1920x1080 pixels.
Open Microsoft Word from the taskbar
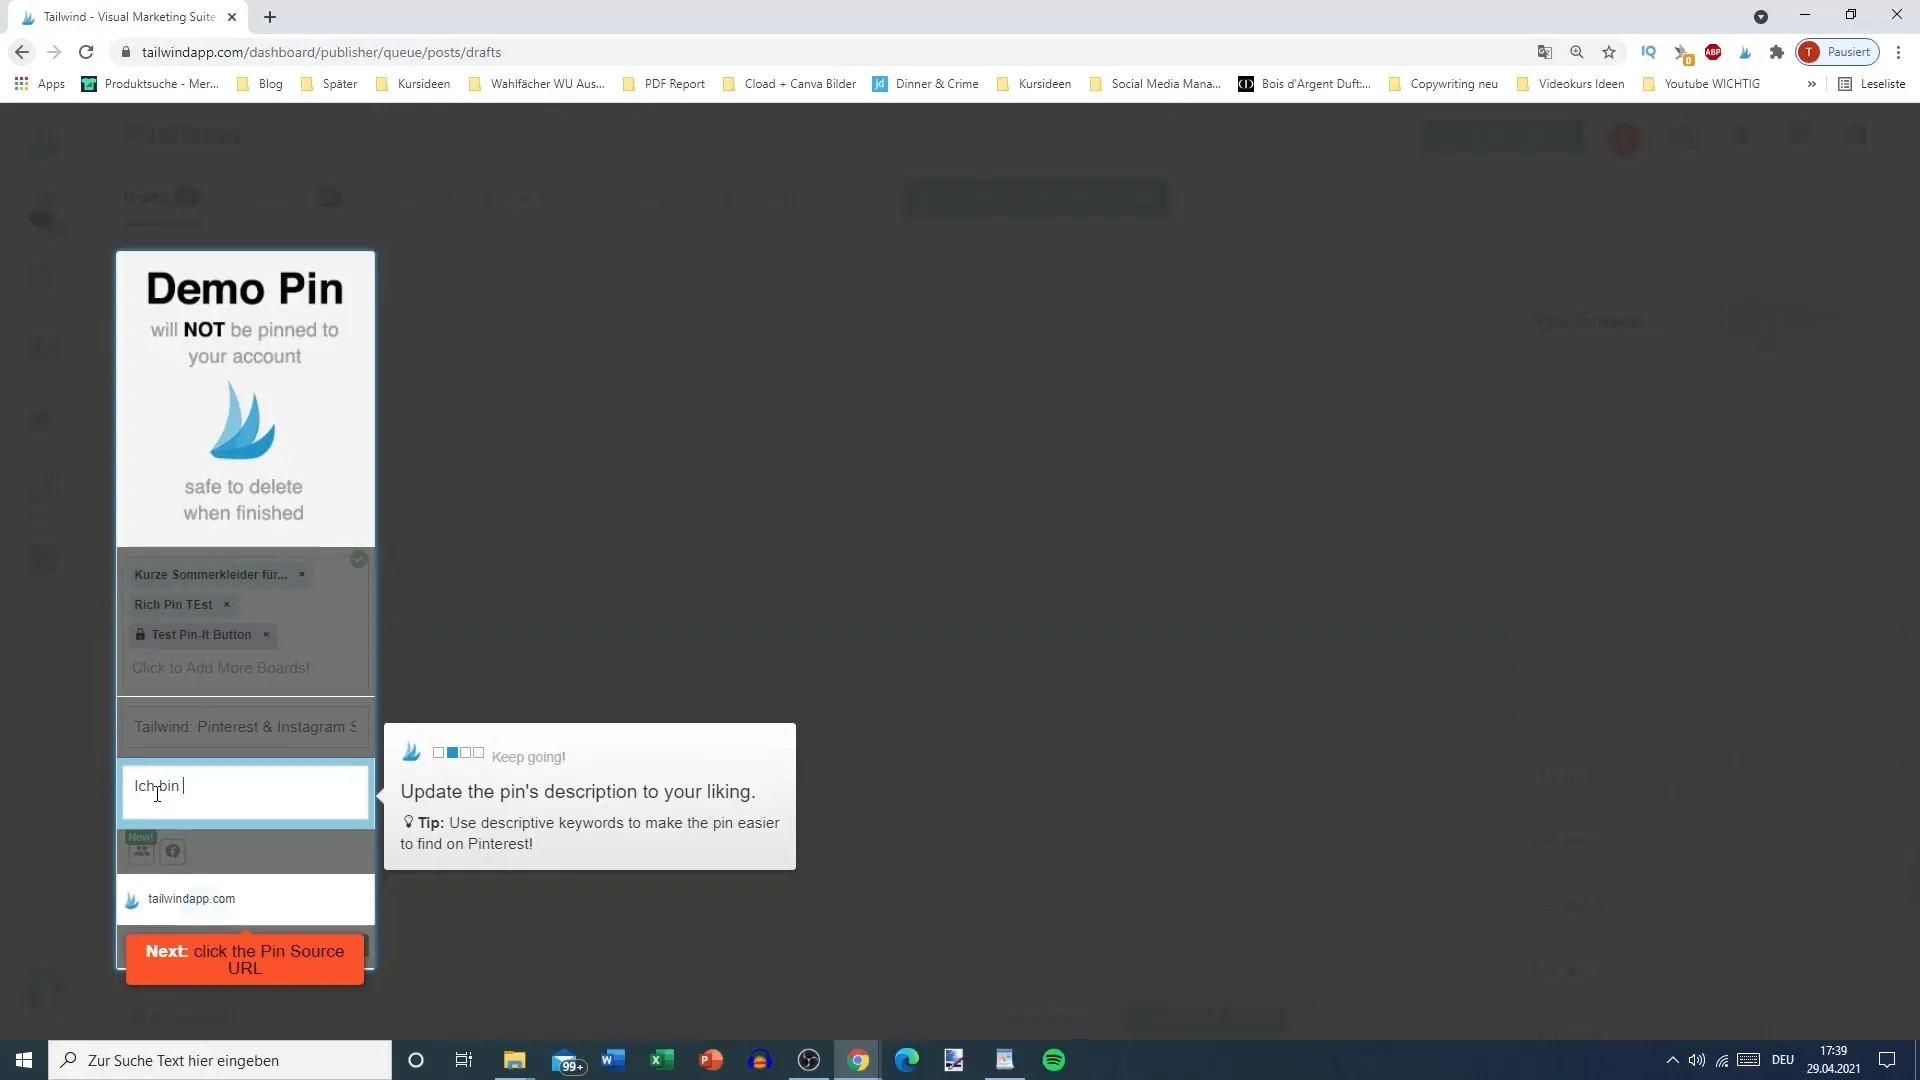coord(613,1060)
